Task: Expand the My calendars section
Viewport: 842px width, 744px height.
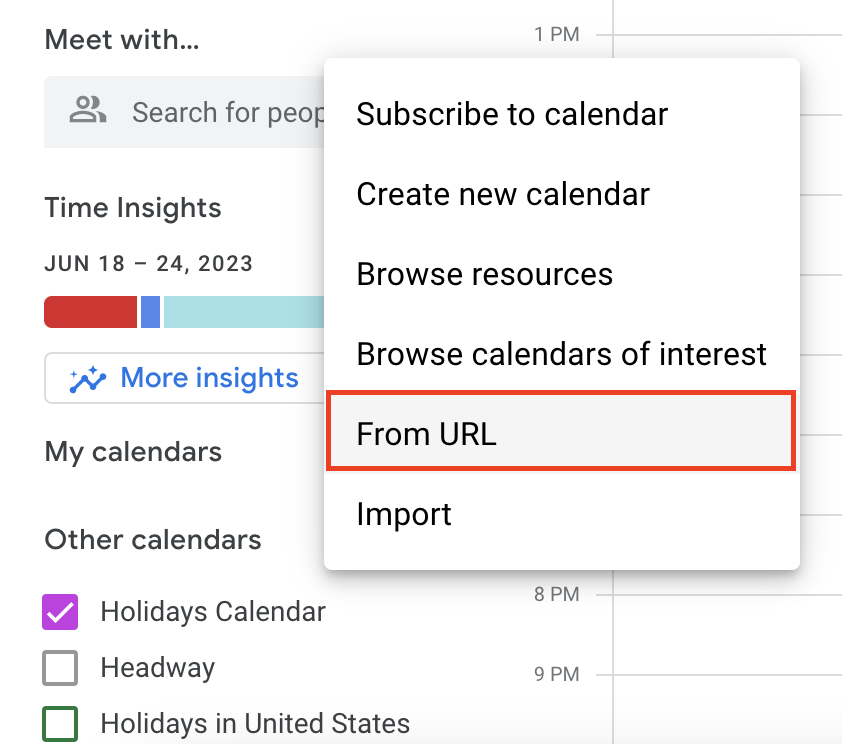Action: 133,452
